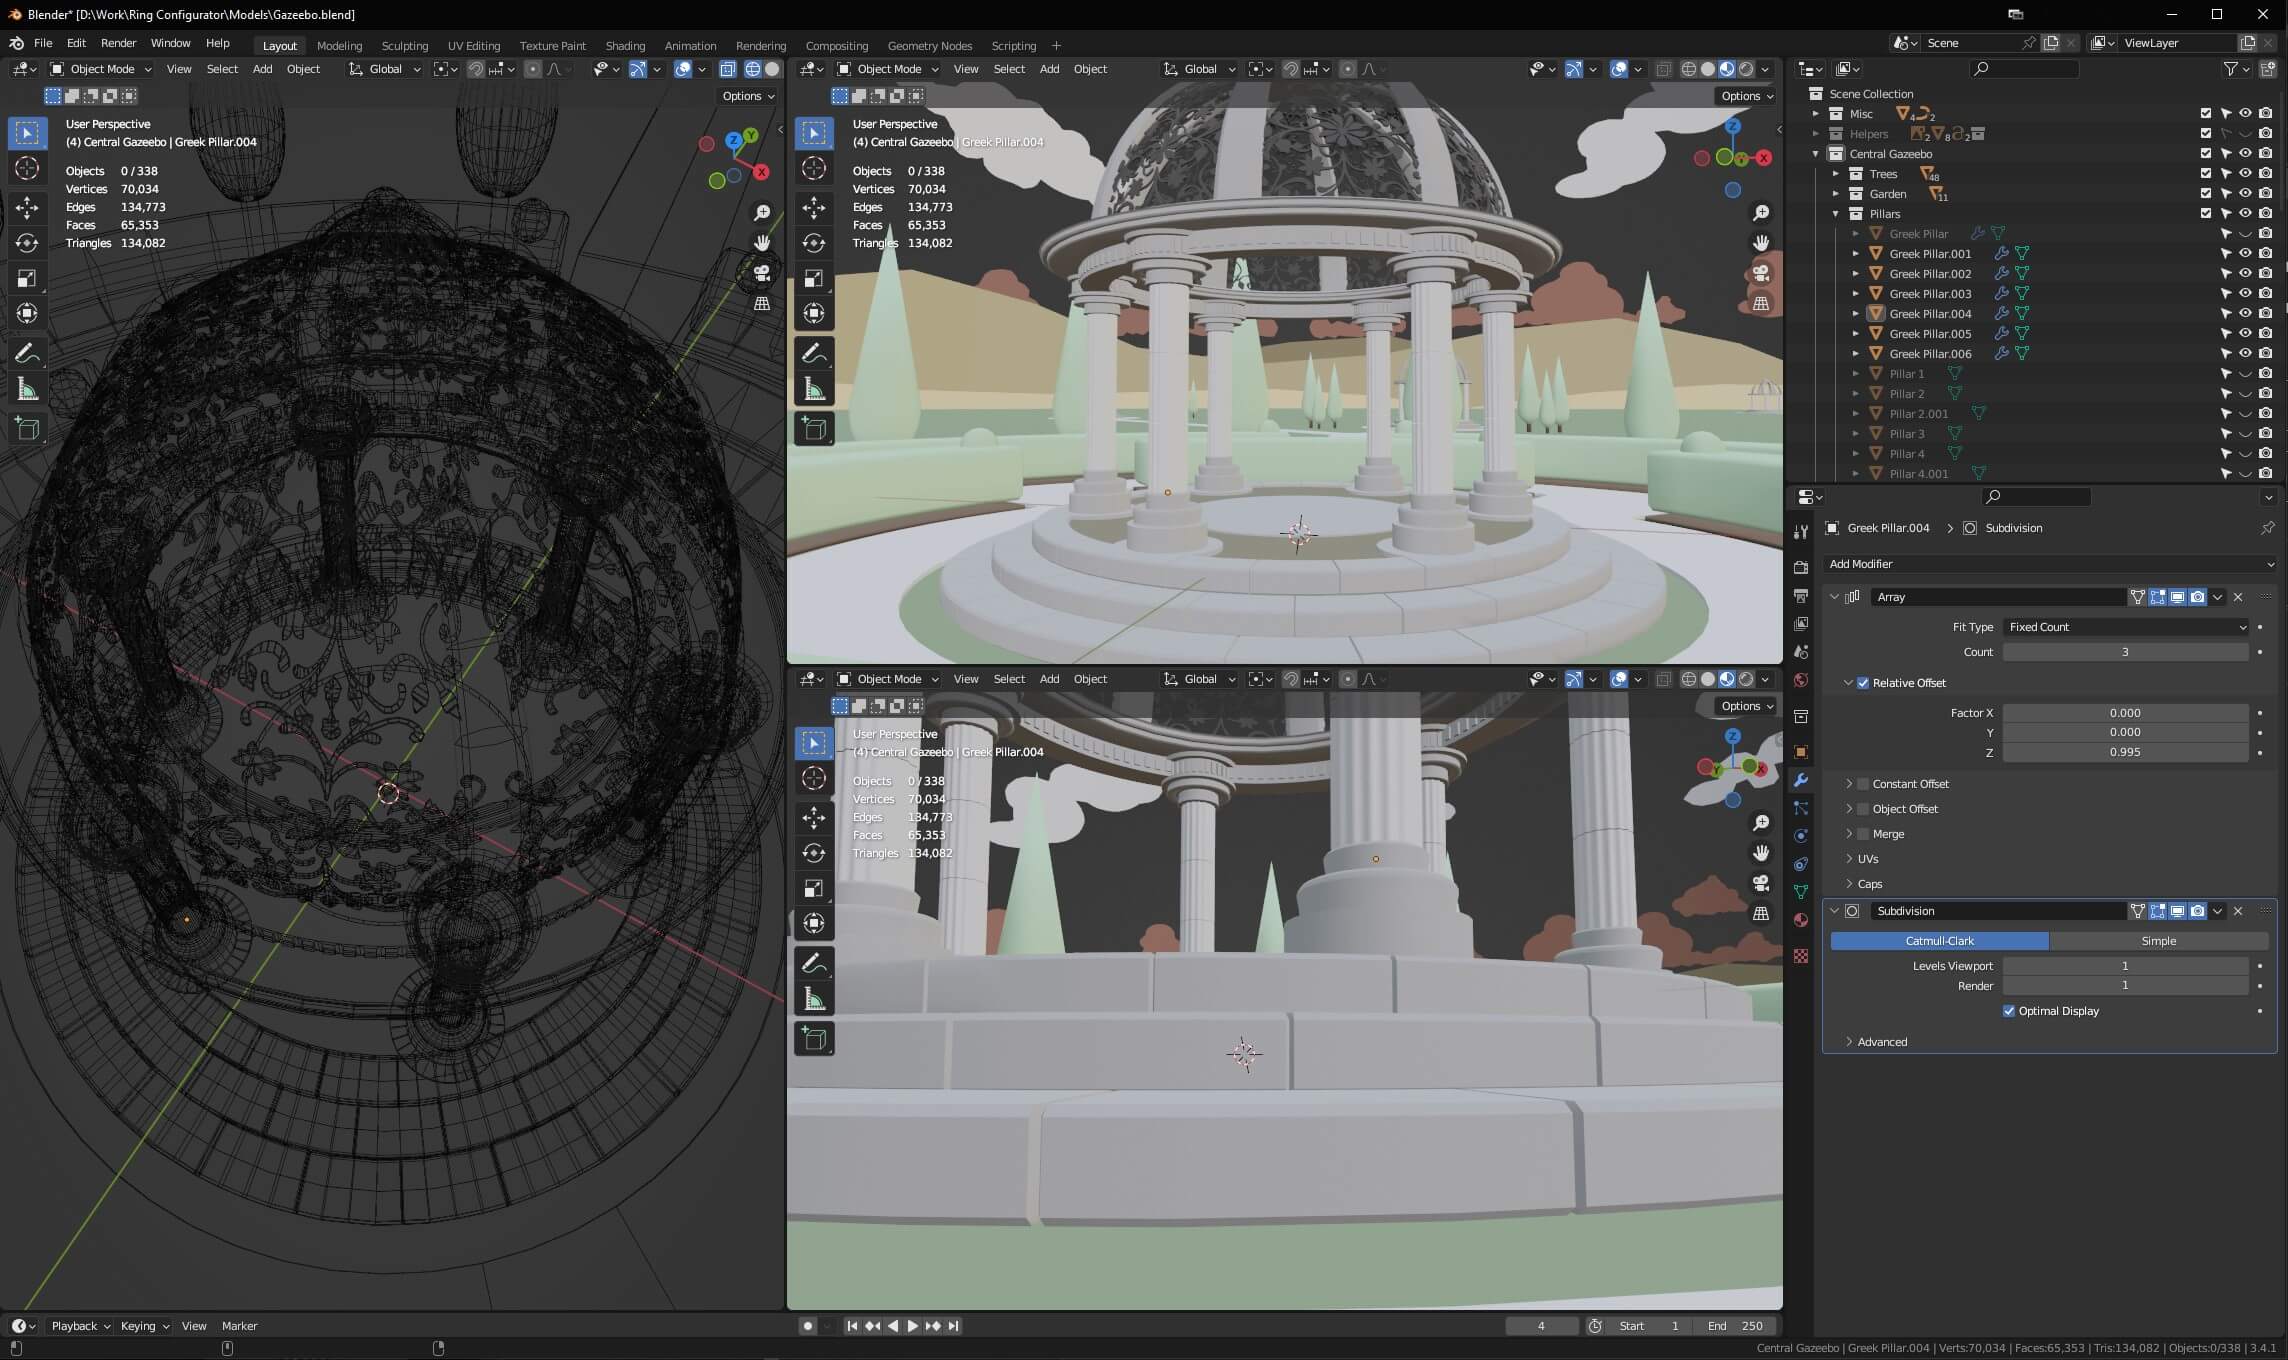Open the File menu

coord(43,43)
